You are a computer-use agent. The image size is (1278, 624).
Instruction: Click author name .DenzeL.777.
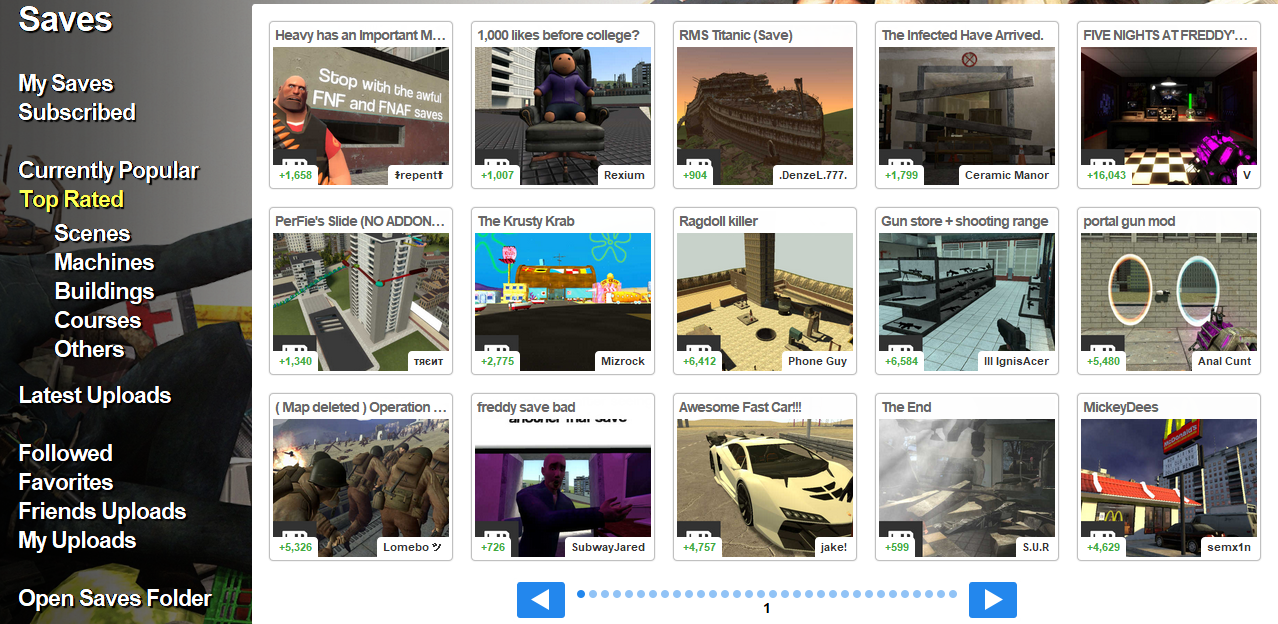tap(813, 175)
